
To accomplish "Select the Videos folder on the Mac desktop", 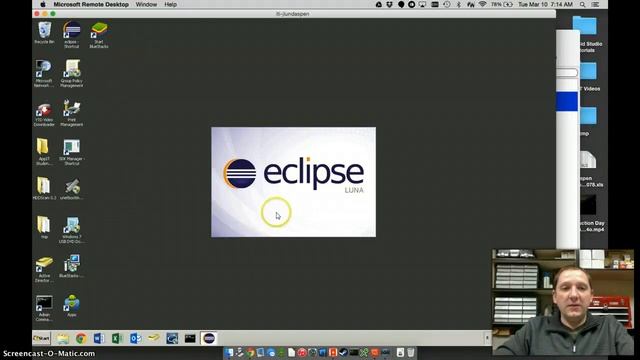I will [589, 77].
